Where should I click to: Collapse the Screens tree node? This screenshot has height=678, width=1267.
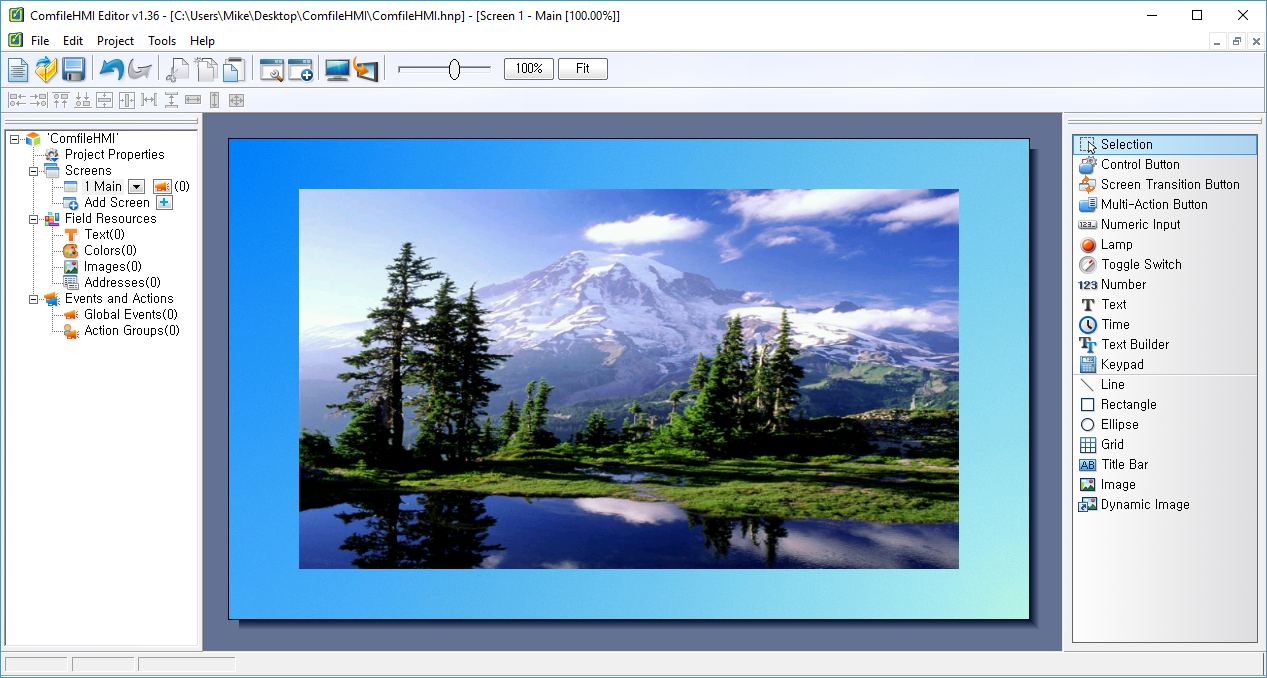(x=33, y=171)
